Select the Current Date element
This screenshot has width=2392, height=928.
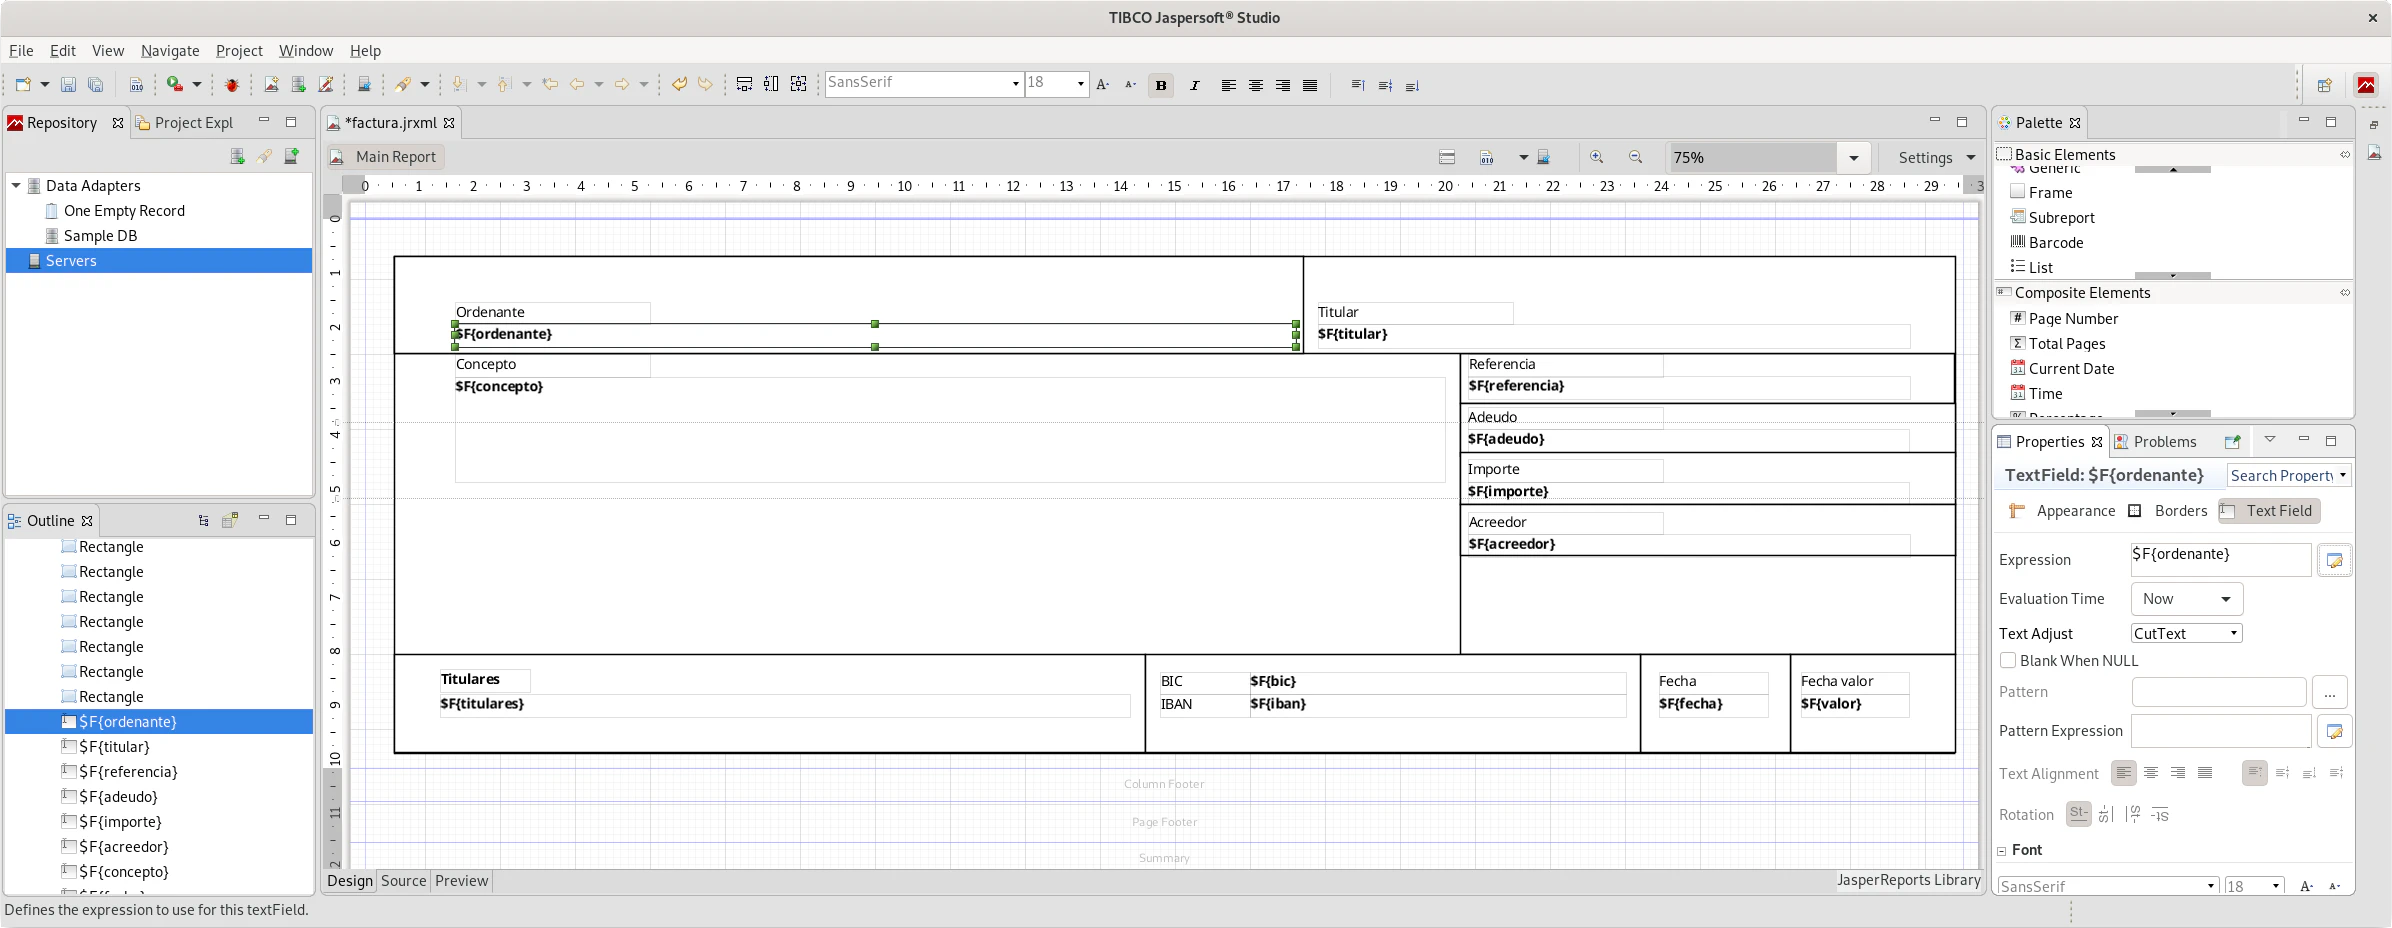(x=2070, y=368)
